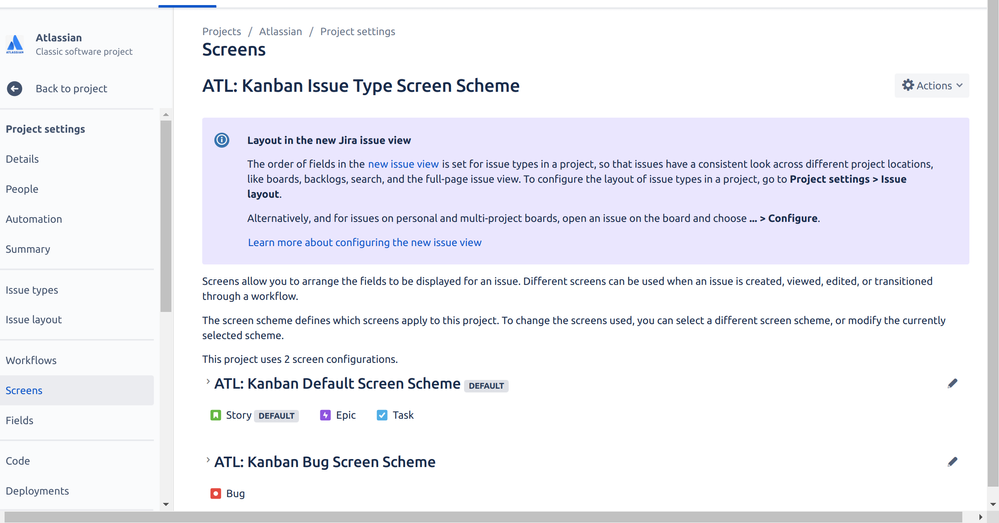This screenshot has width=999, height=523.
Task: Expand the ATL: Kanban Bug Screen Scheme
Action: 208,461
